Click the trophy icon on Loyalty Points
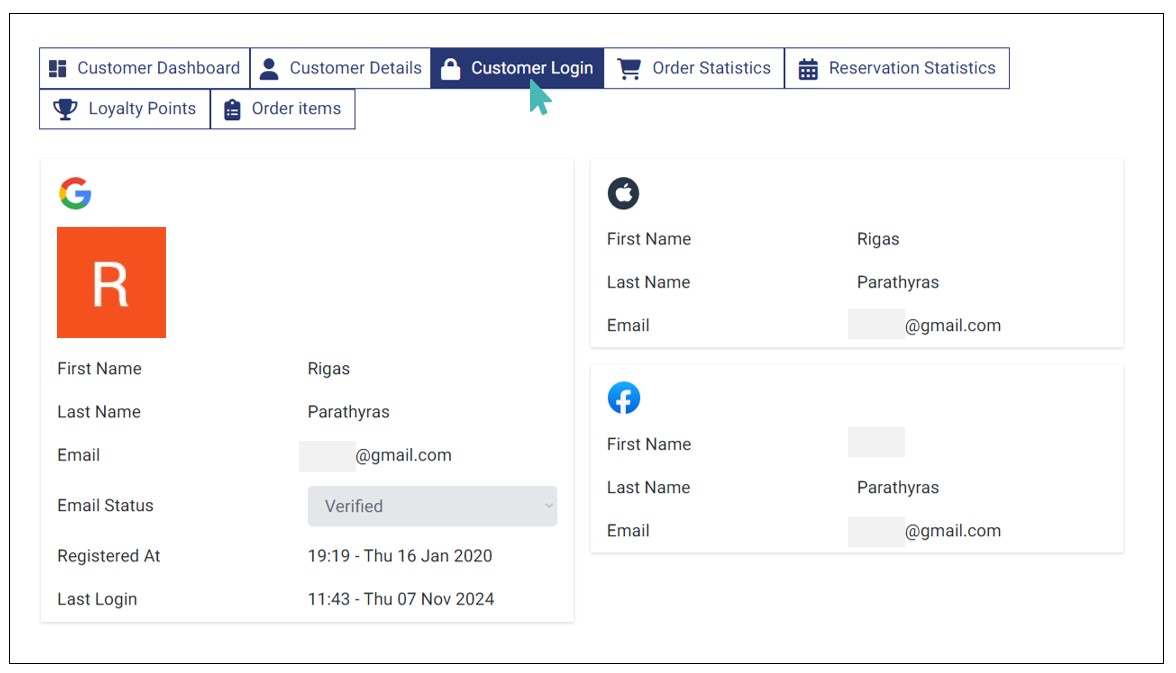The height and width of the screenshot is (673, 1176). tap(65, 109)
